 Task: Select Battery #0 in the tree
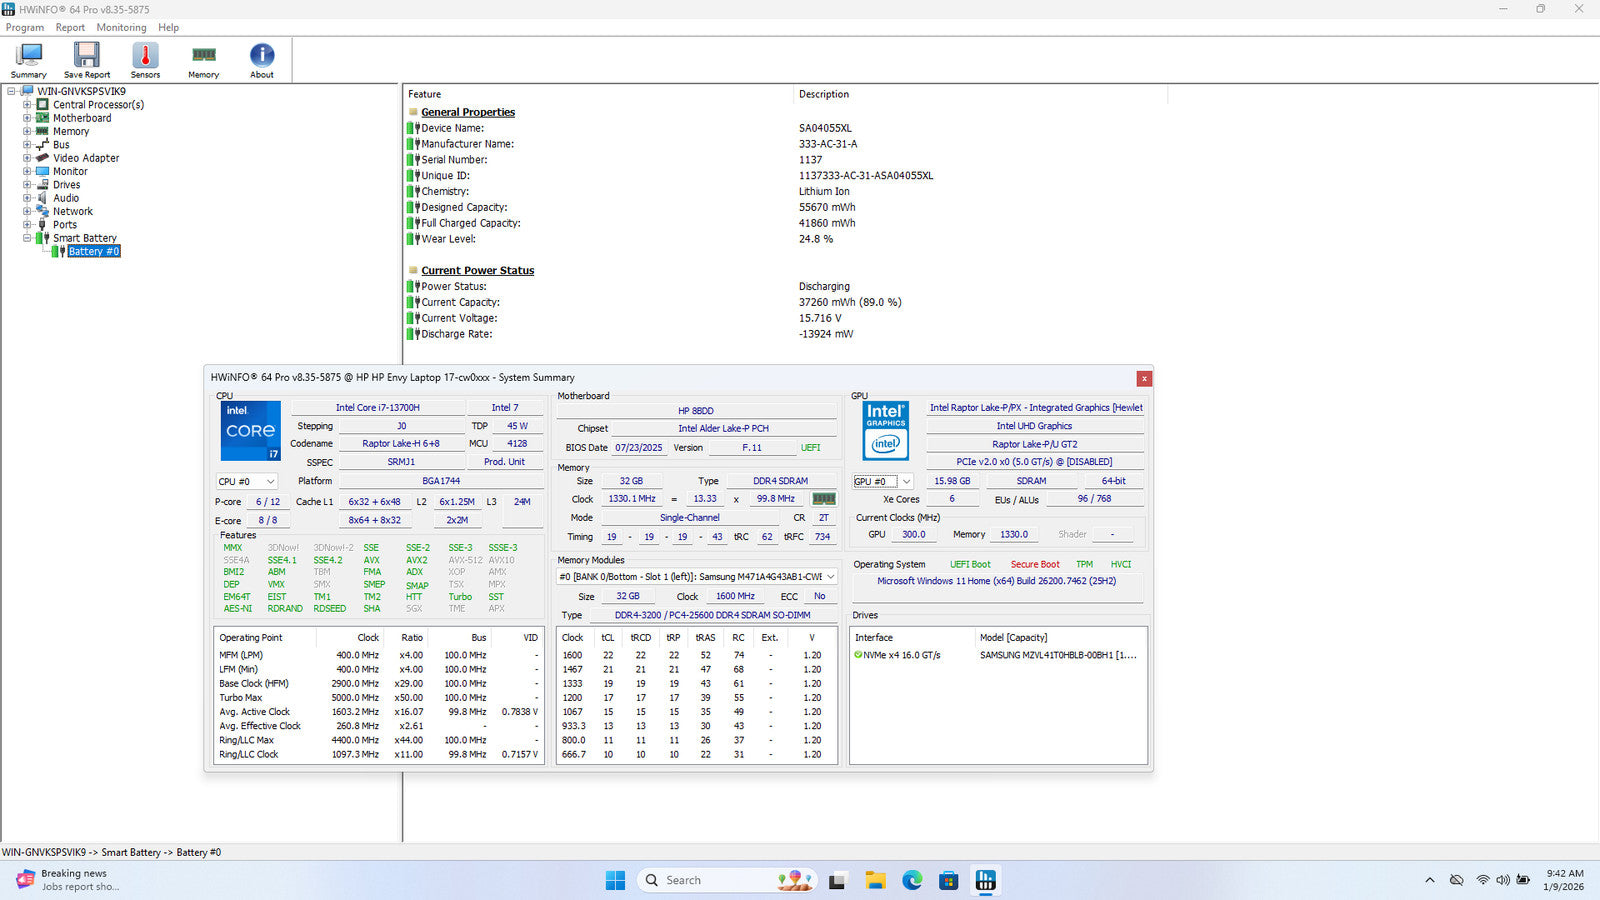pos(94,252)
